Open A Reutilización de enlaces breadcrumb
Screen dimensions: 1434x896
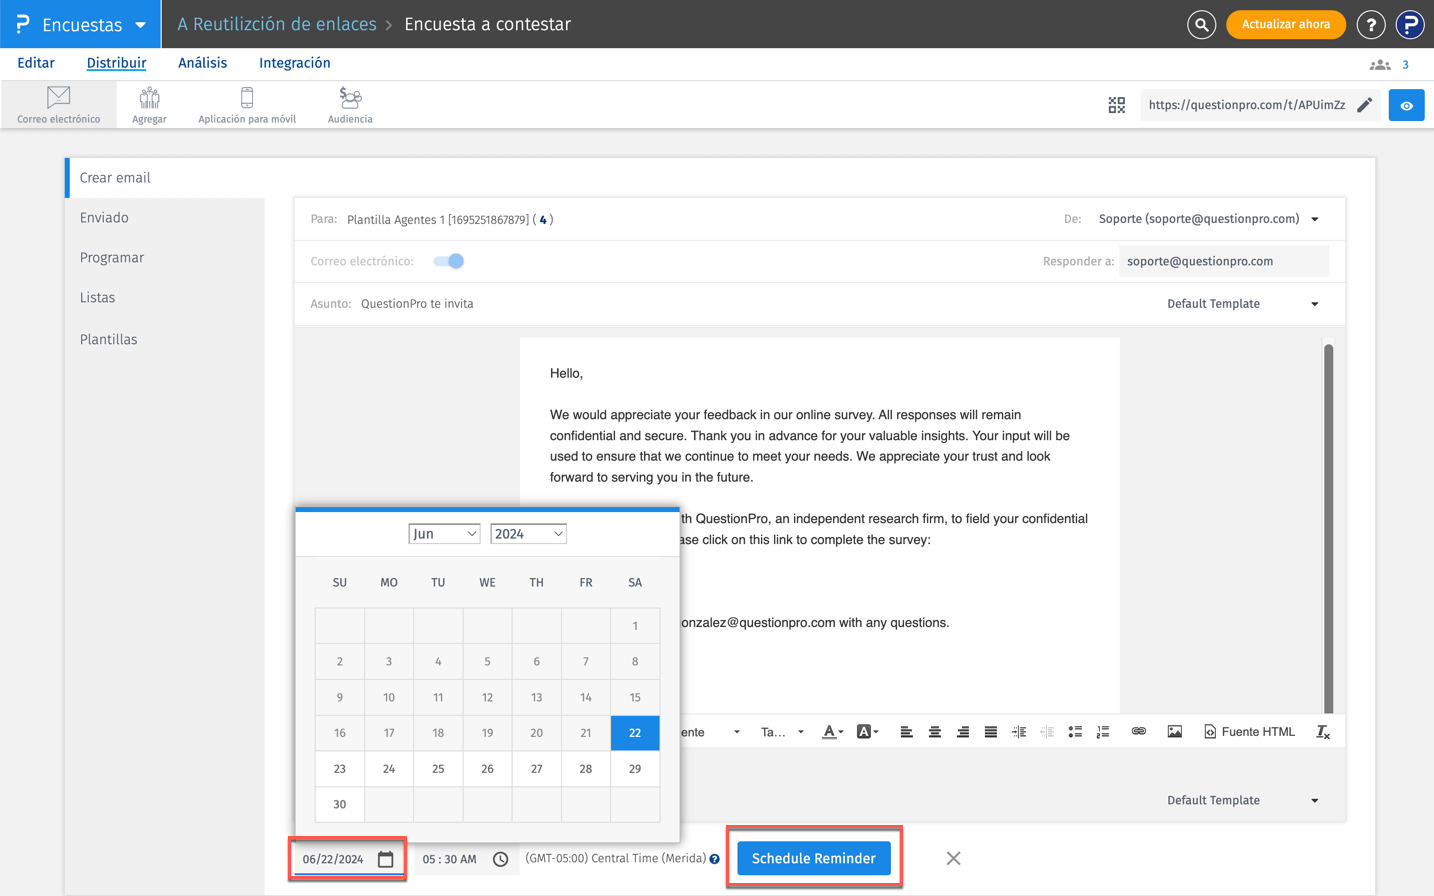[277, 24]
